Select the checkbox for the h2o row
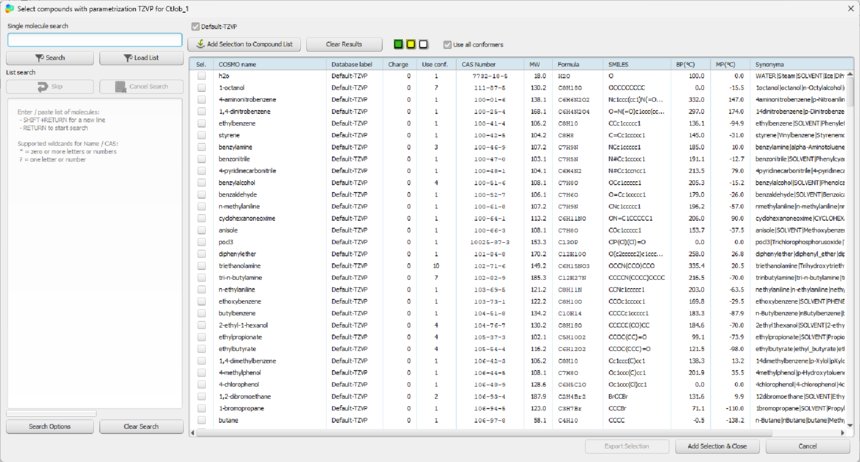This screenshot has height=462, width=860. 201,76
